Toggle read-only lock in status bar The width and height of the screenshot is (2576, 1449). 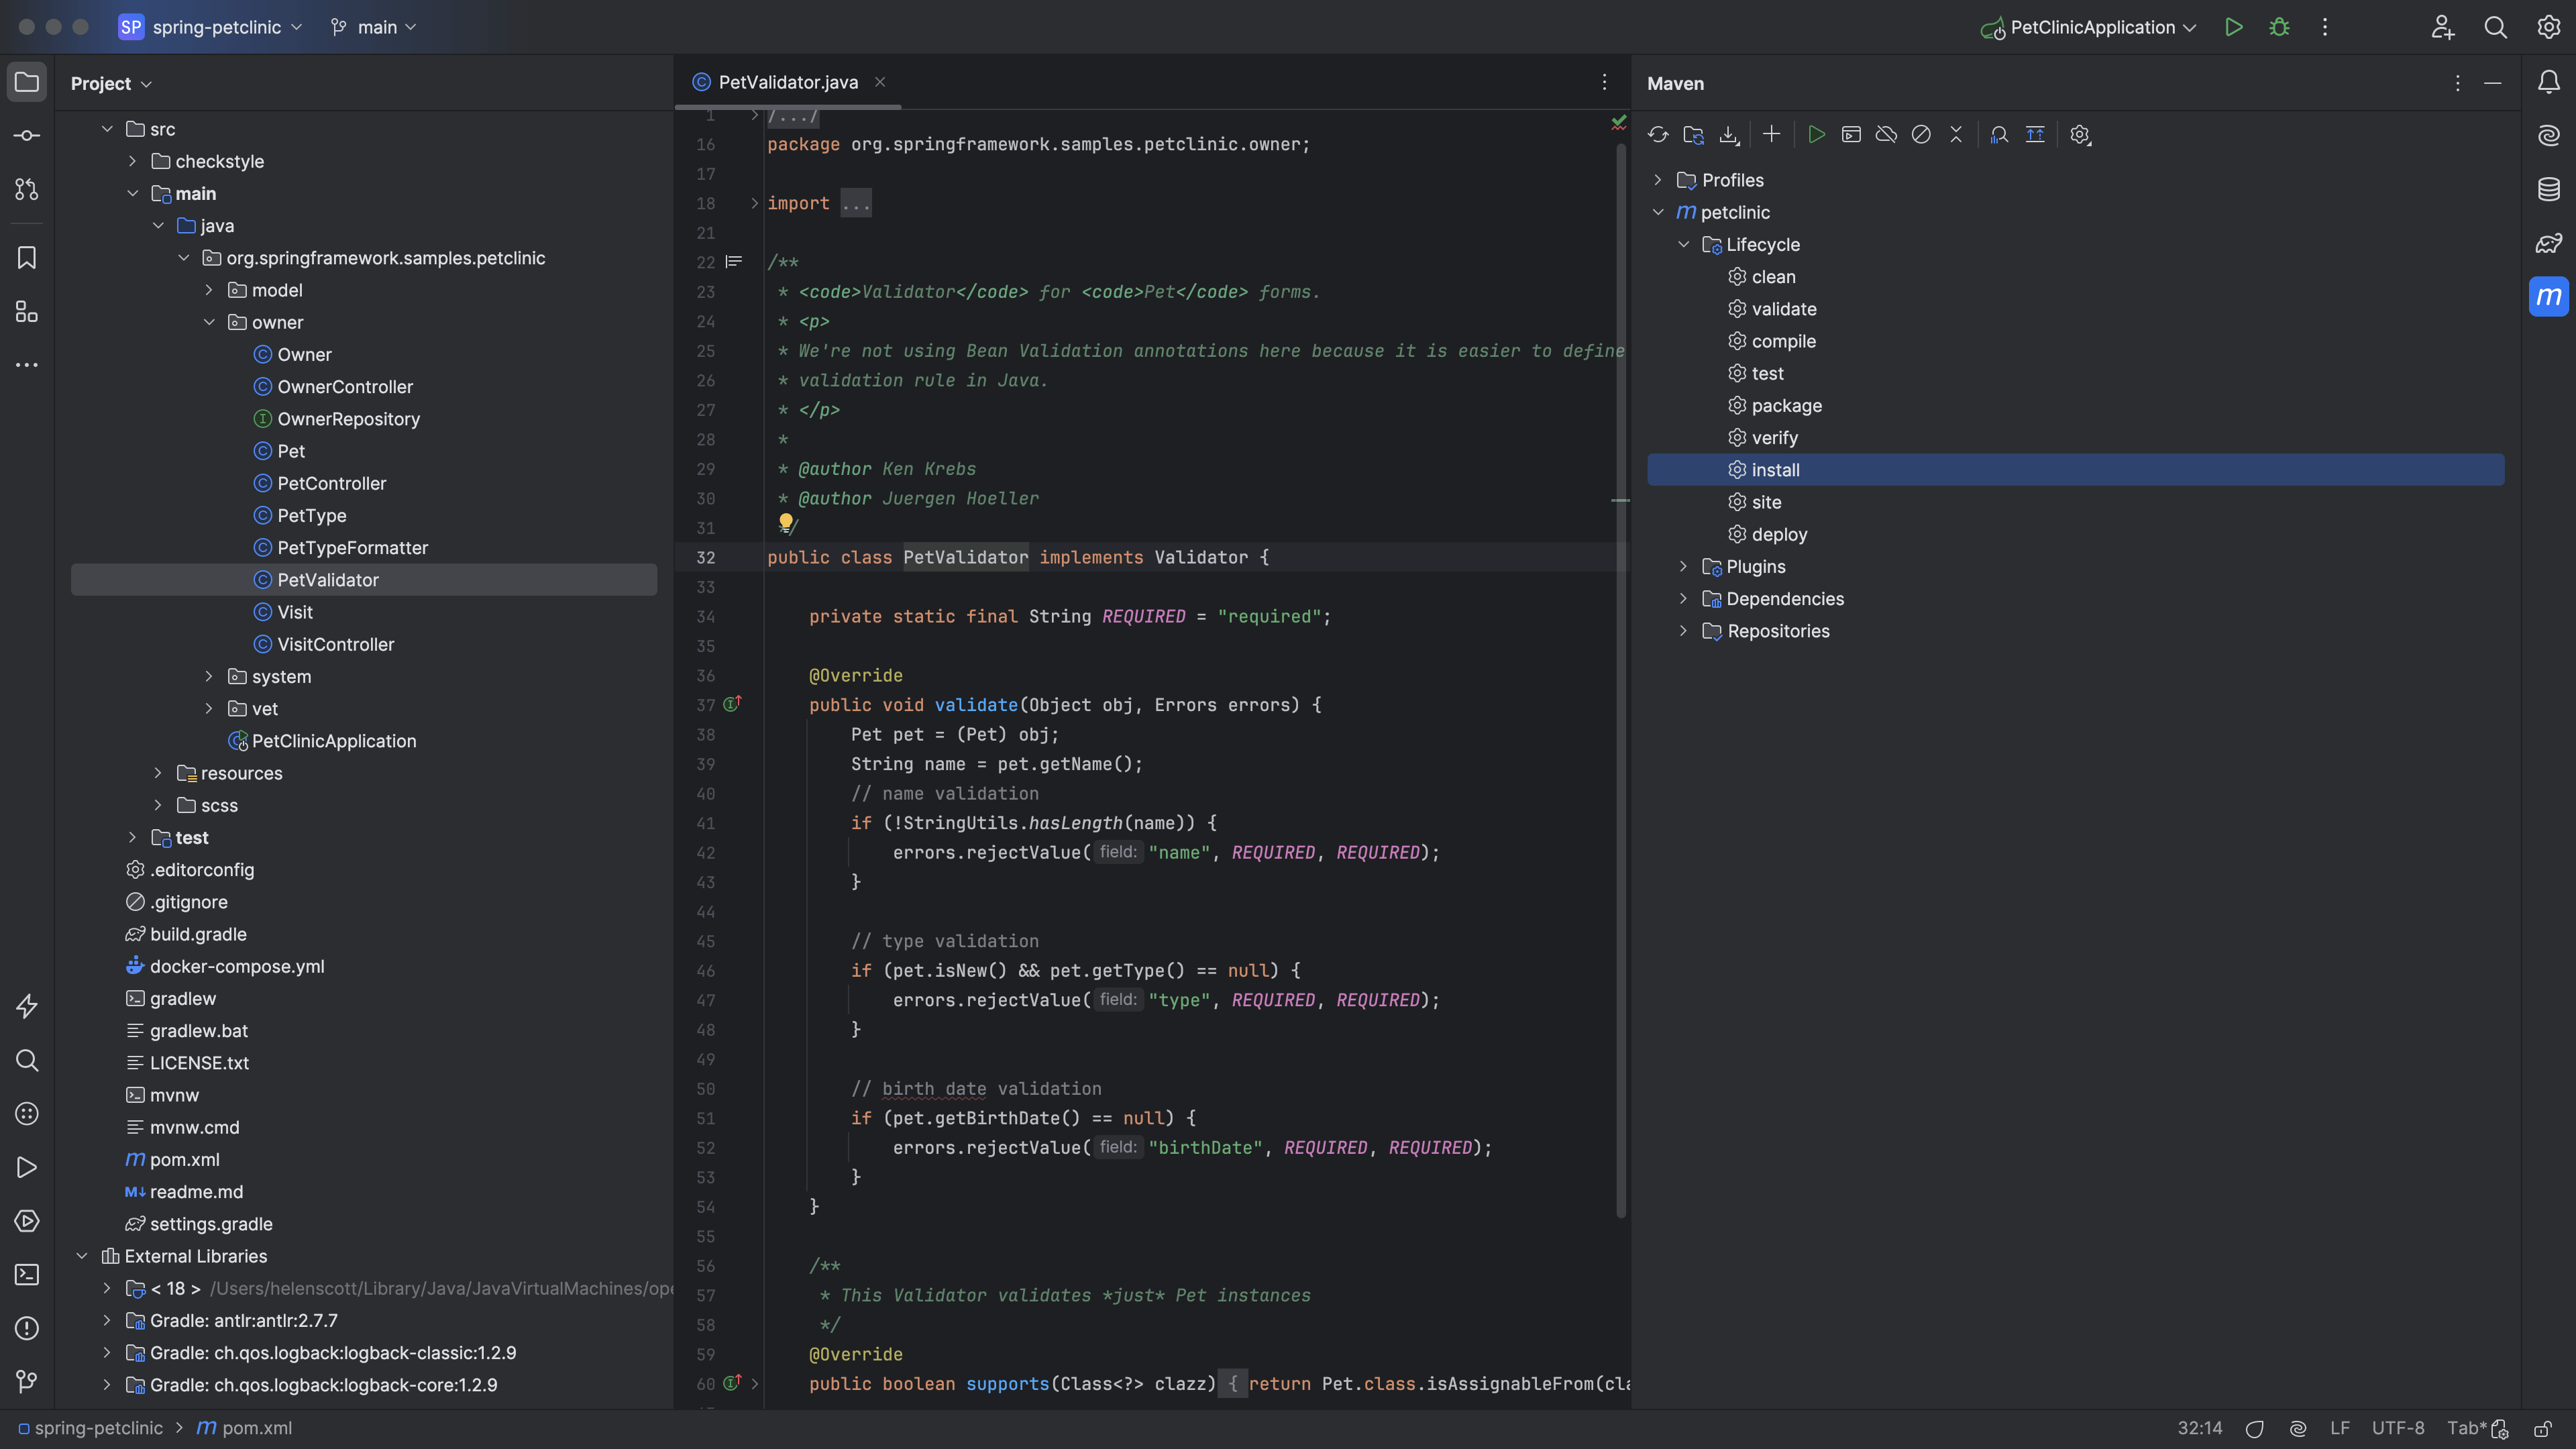point(2542,1429)
